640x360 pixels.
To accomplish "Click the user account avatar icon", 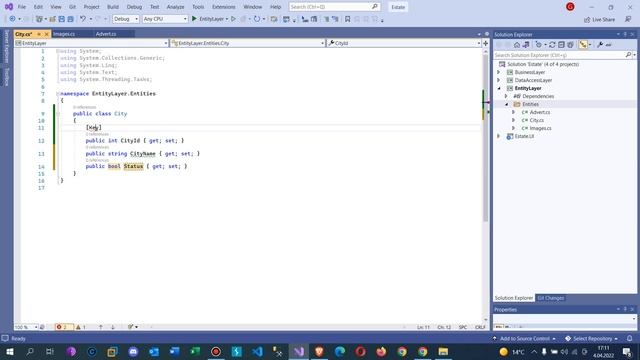I will (570, 7).
